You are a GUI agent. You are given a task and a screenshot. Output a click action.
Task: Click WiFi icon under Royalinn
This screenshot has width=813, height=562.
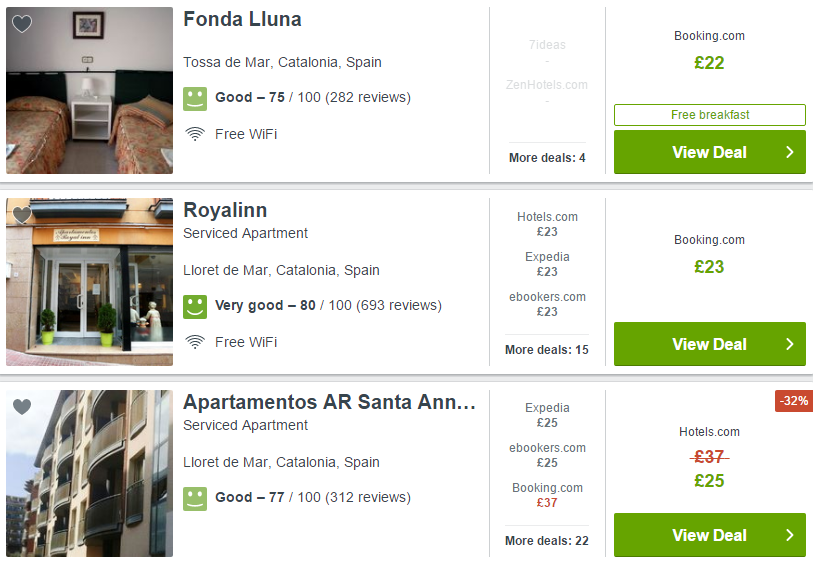(195, 342)
